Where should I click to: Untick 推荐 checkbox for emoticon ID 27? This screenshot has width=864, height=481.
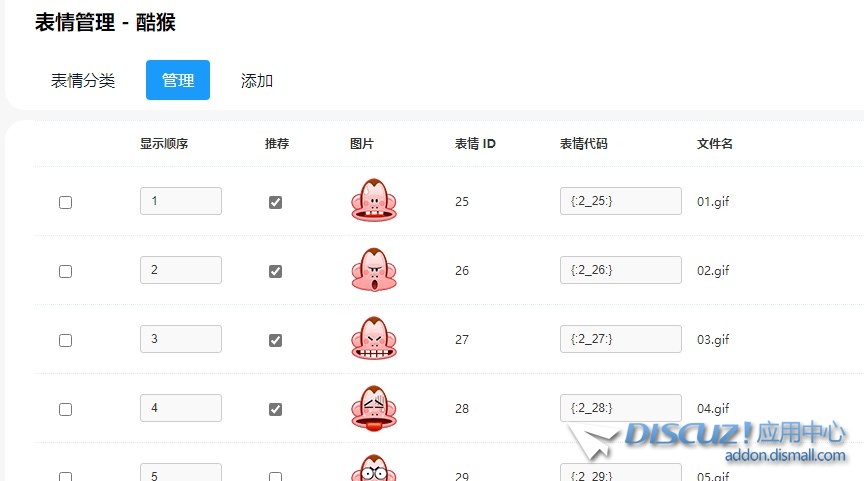click(276, 340)
